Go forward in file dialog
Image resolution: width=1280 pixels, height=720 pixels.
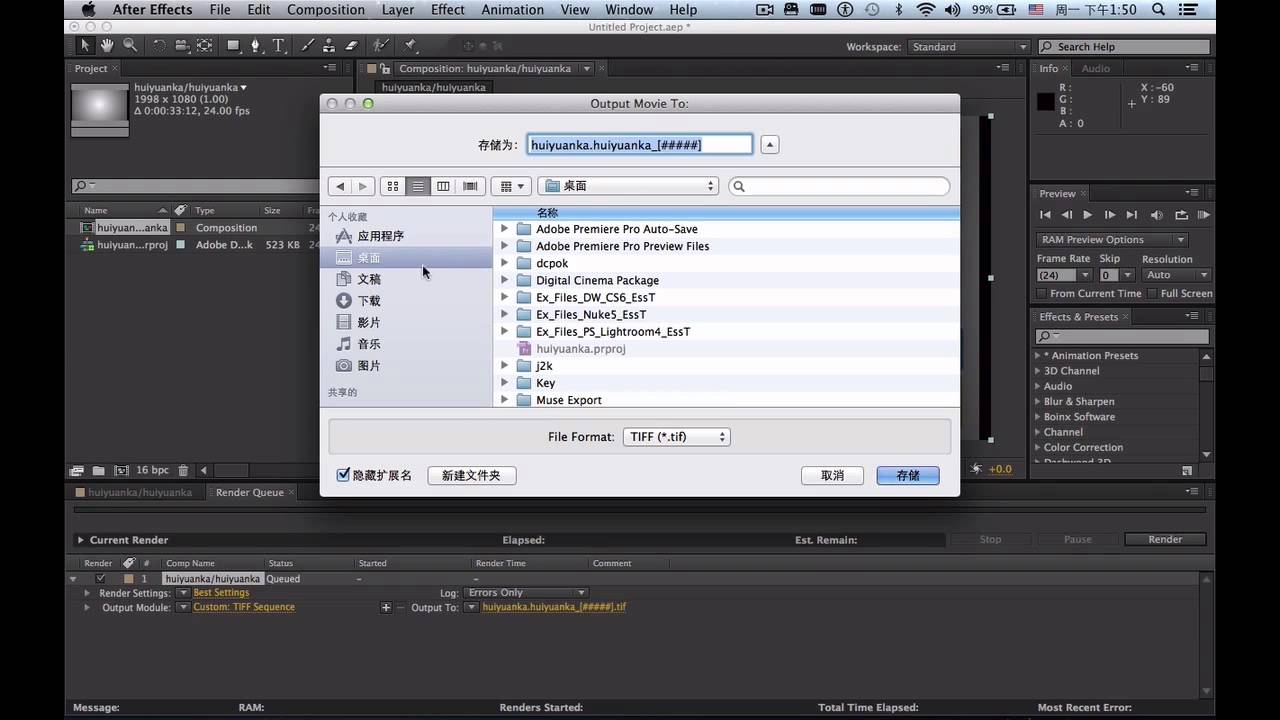point(363,186)
